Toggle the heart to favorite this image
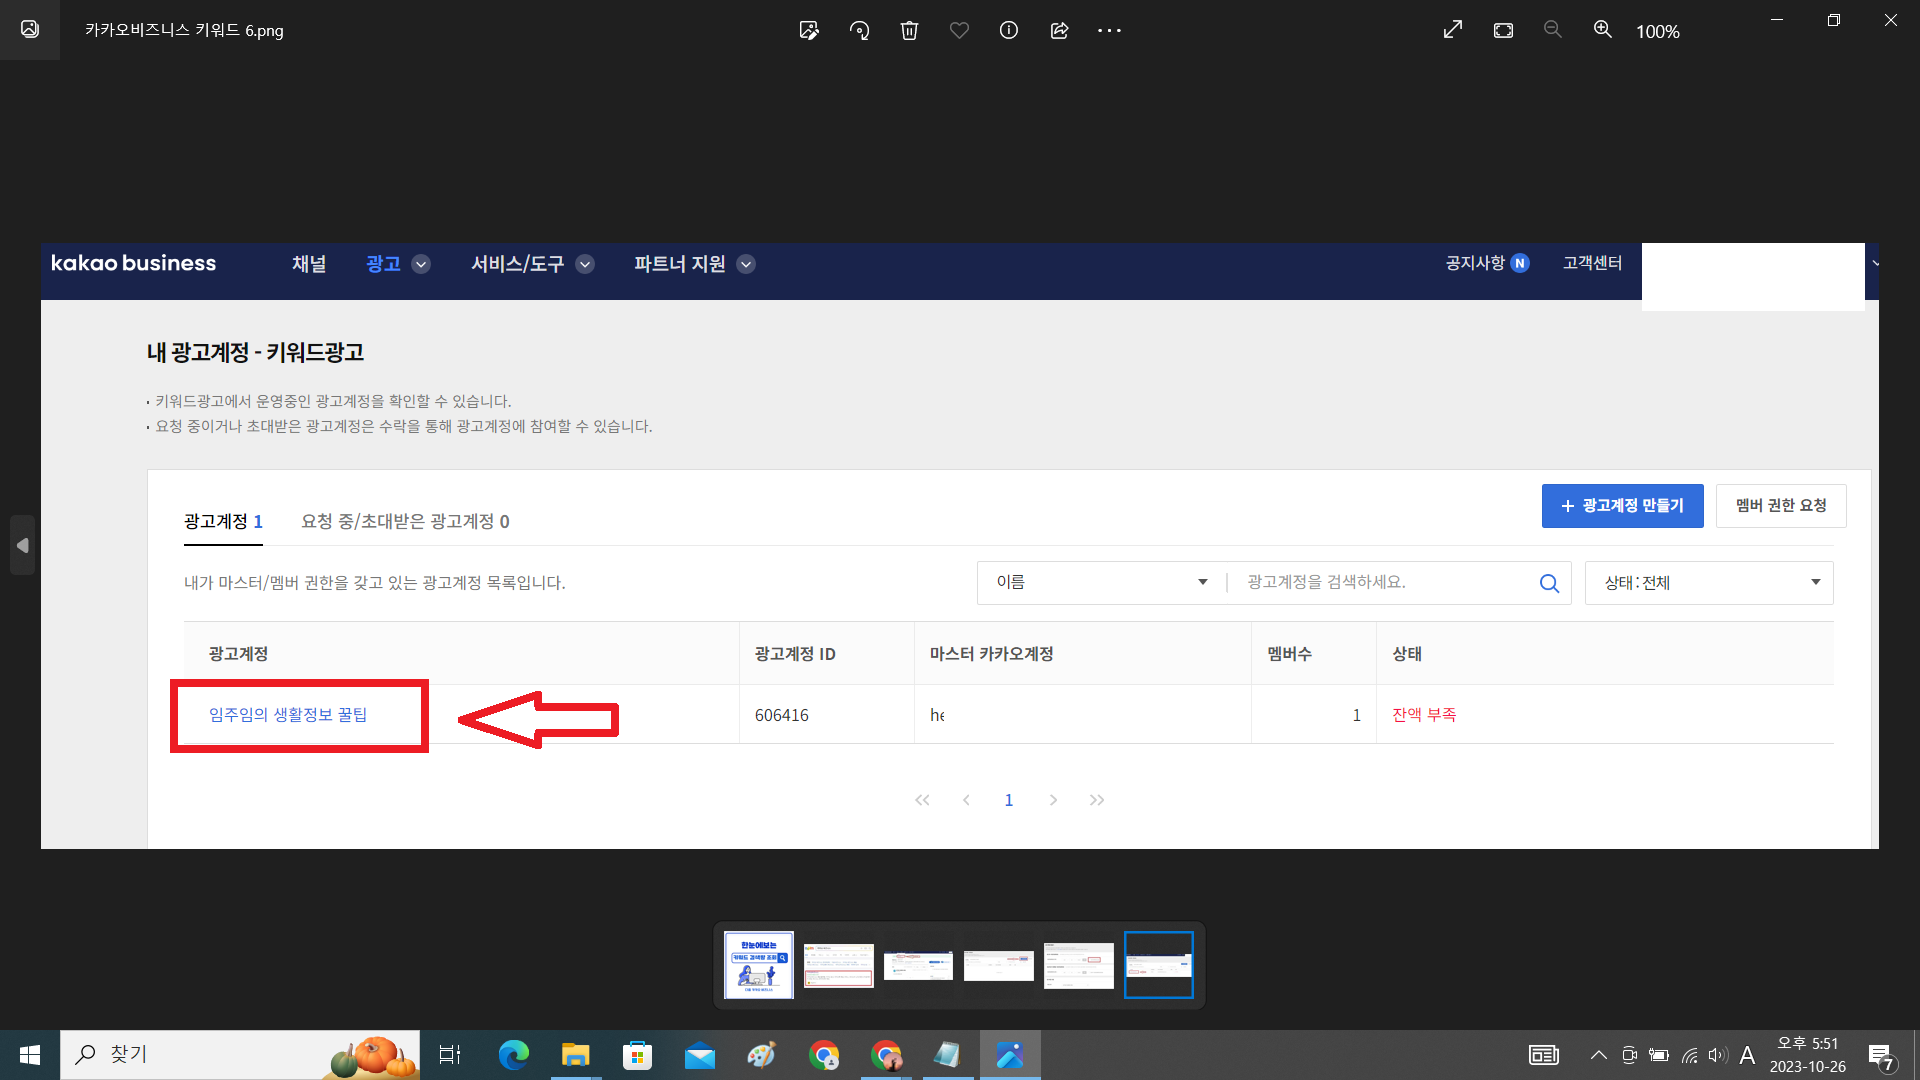Image resolution: width=1920 pixels, height=1080 pixels. [959, 30]
